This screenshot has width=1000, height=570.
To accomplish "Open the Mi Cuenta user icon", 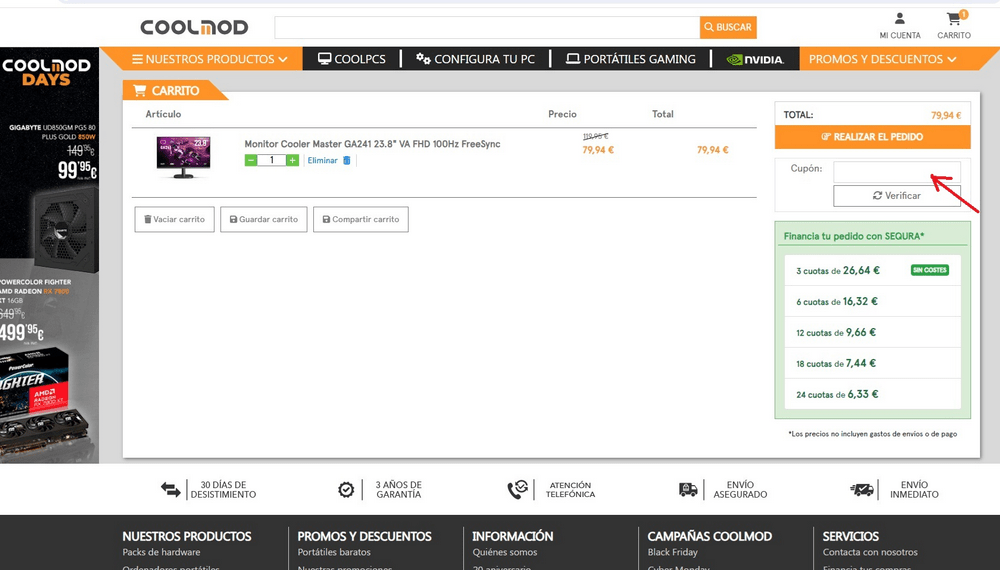I will [900, 18].
